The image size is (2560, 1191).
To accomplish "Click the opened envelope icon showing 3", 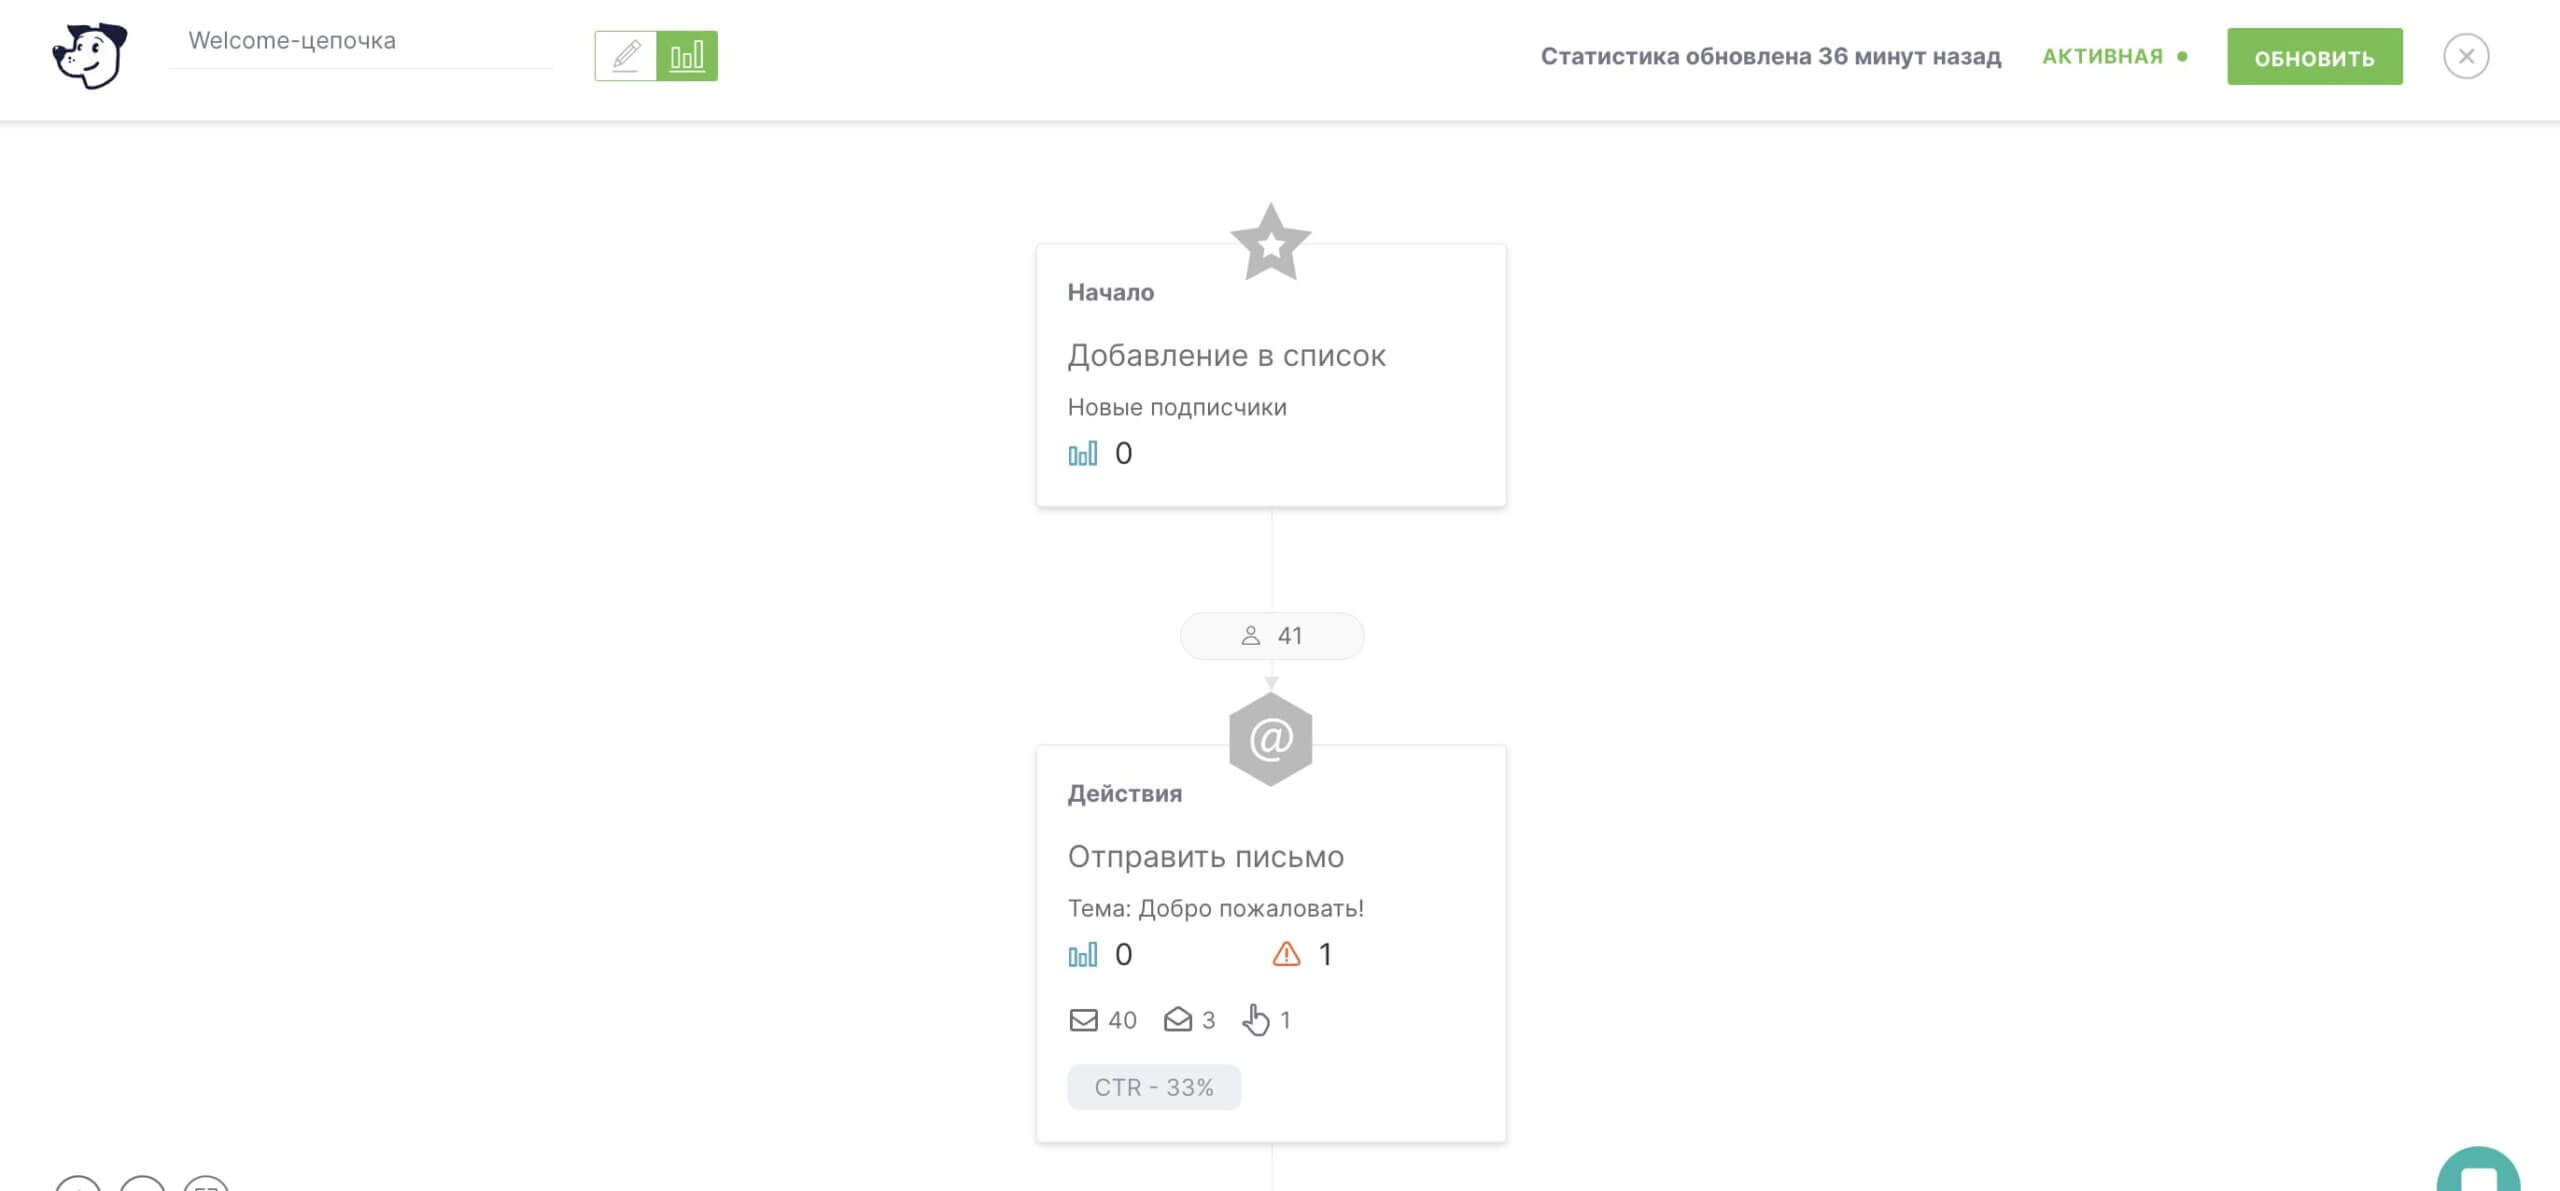I will coord(1178,1019).
